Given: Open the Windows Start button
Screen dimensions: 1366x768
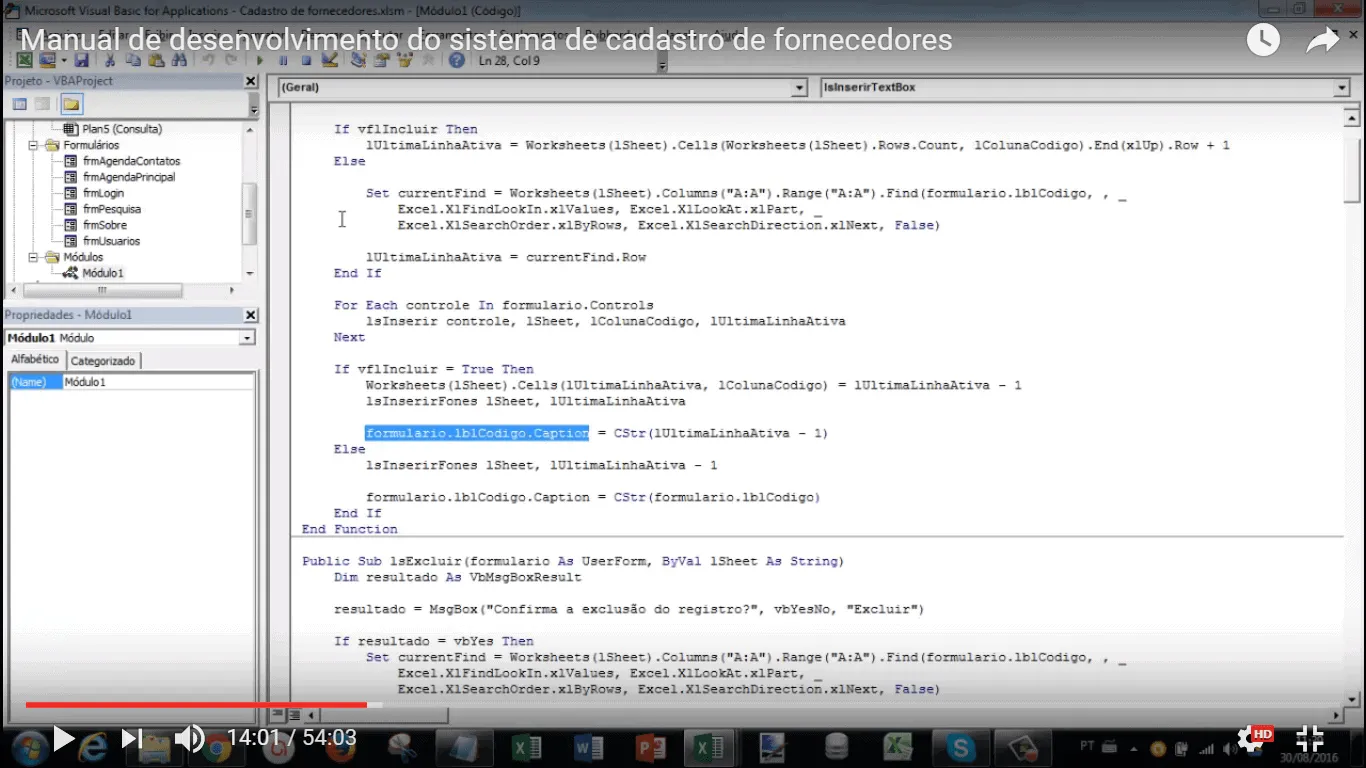Looking at the screenshot, I should click(28, 747).
